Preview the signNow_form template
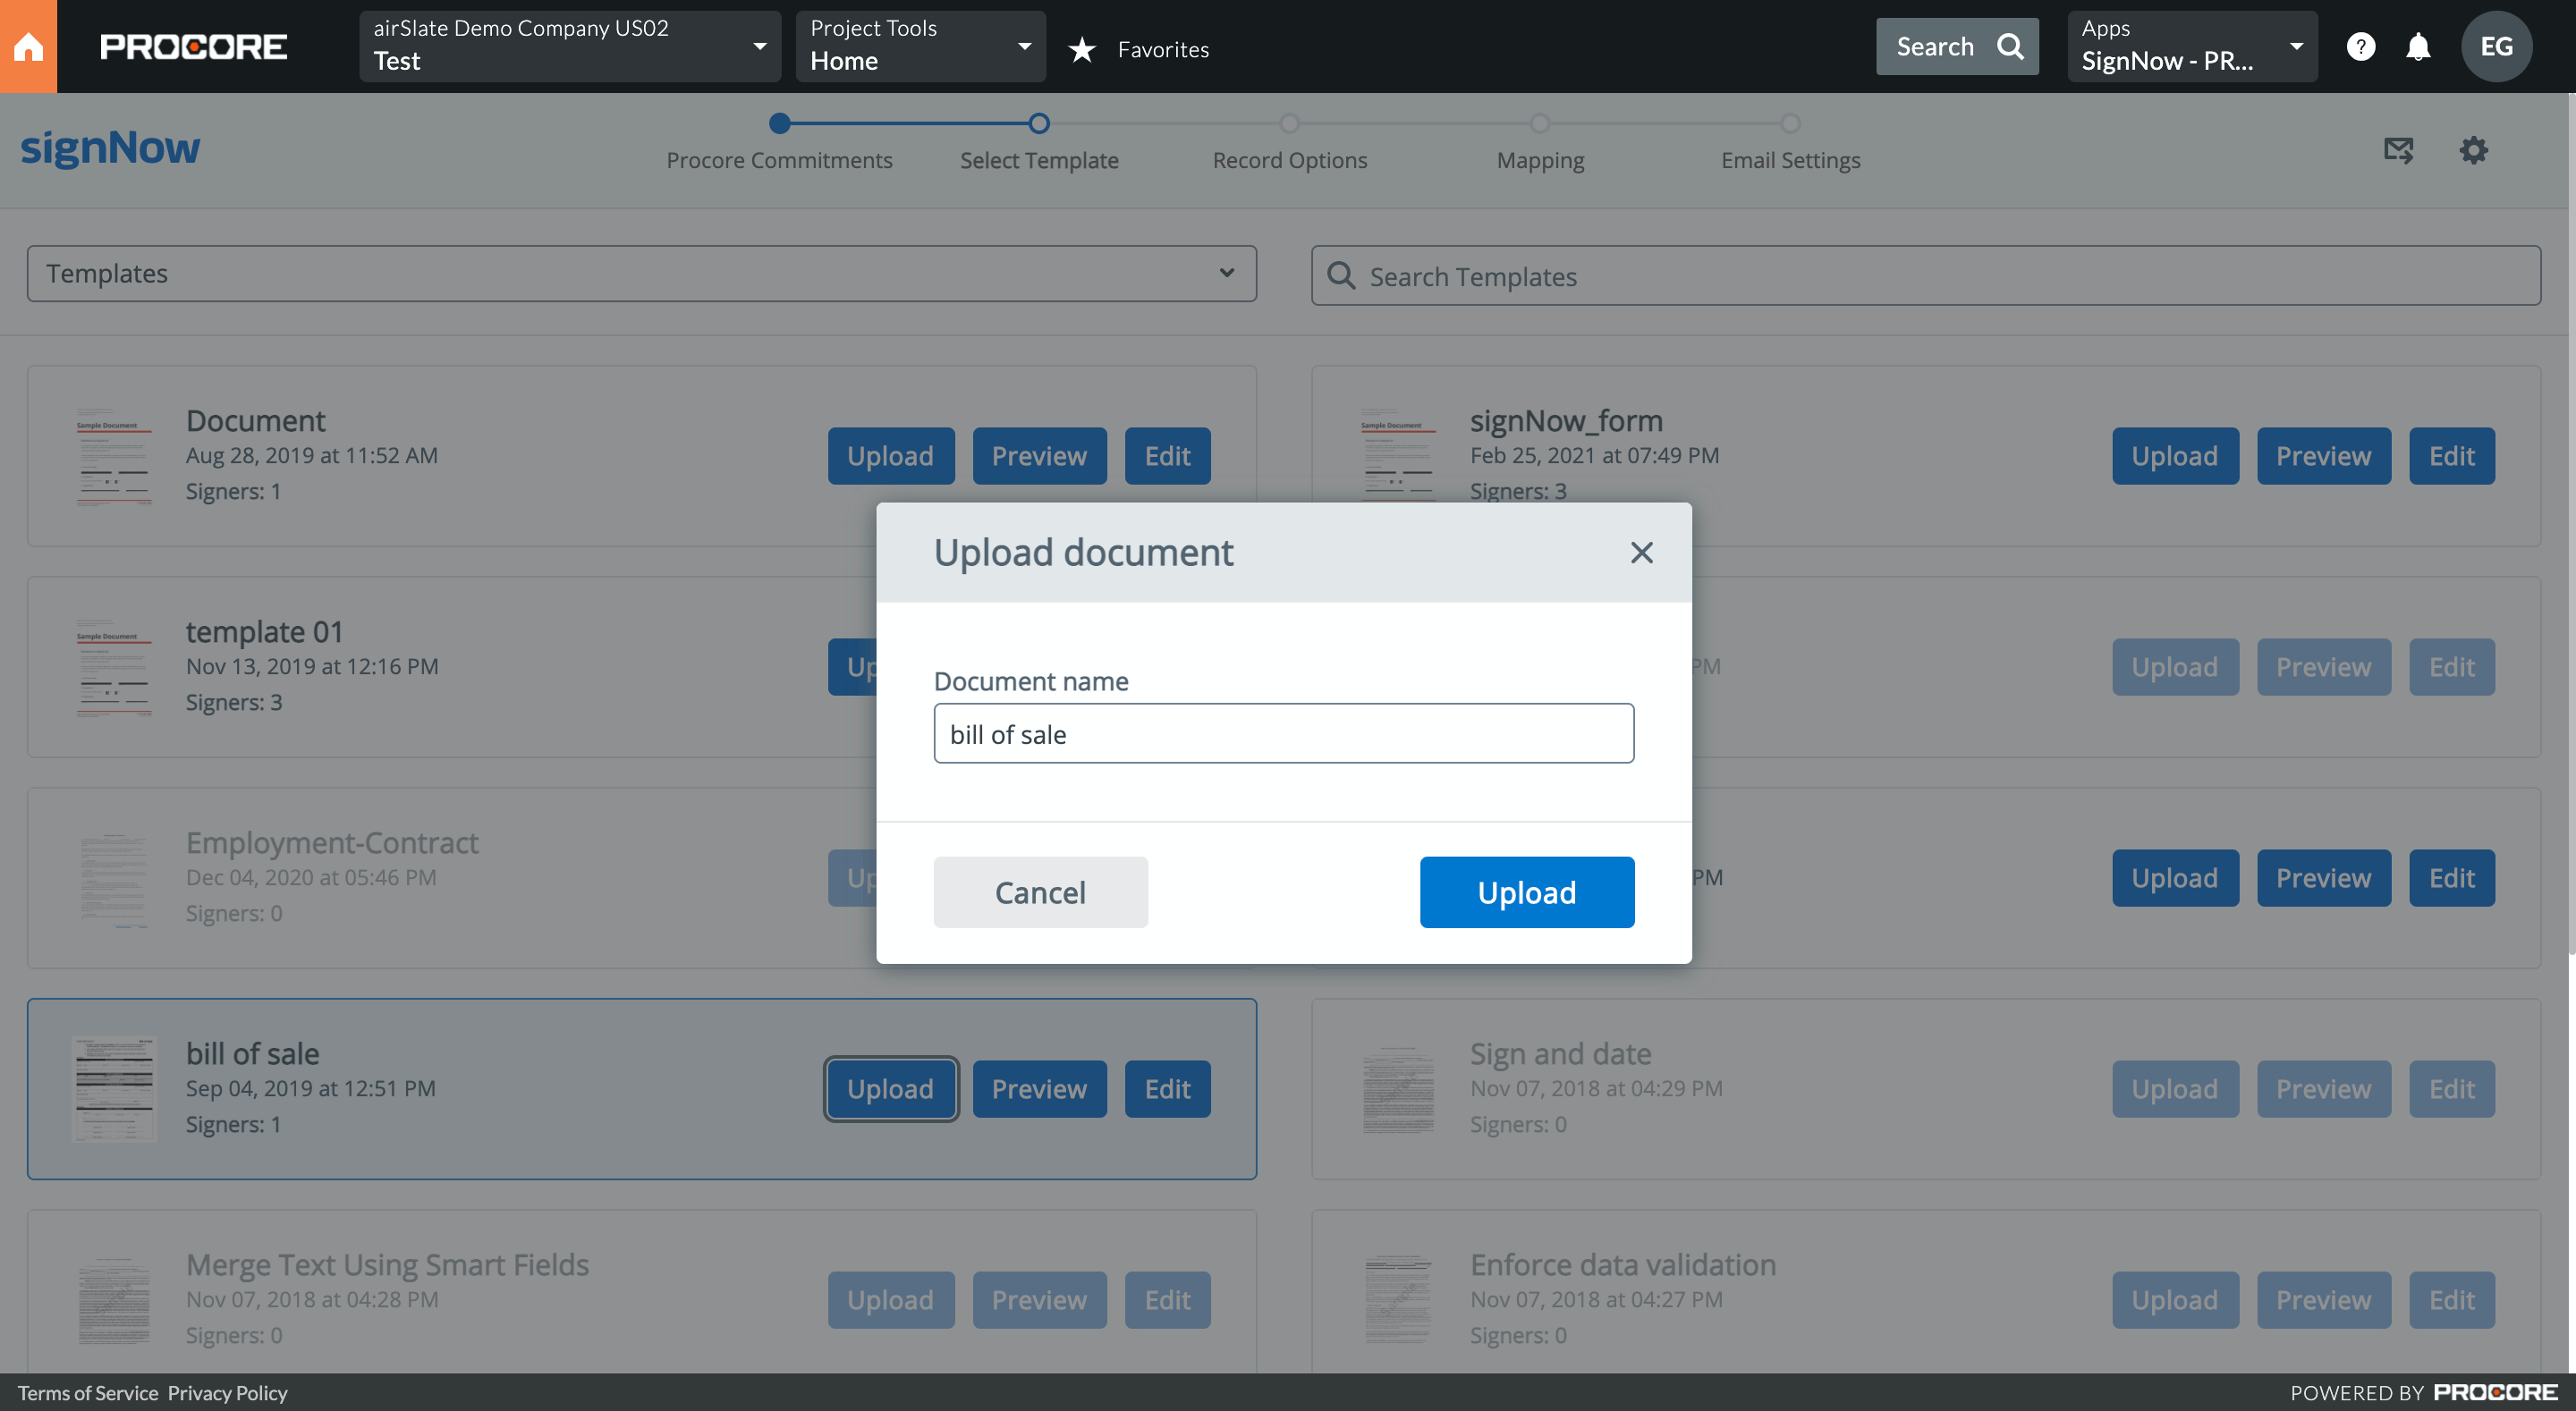This screenshot has width=2576, height=1411. [2323, 455]
